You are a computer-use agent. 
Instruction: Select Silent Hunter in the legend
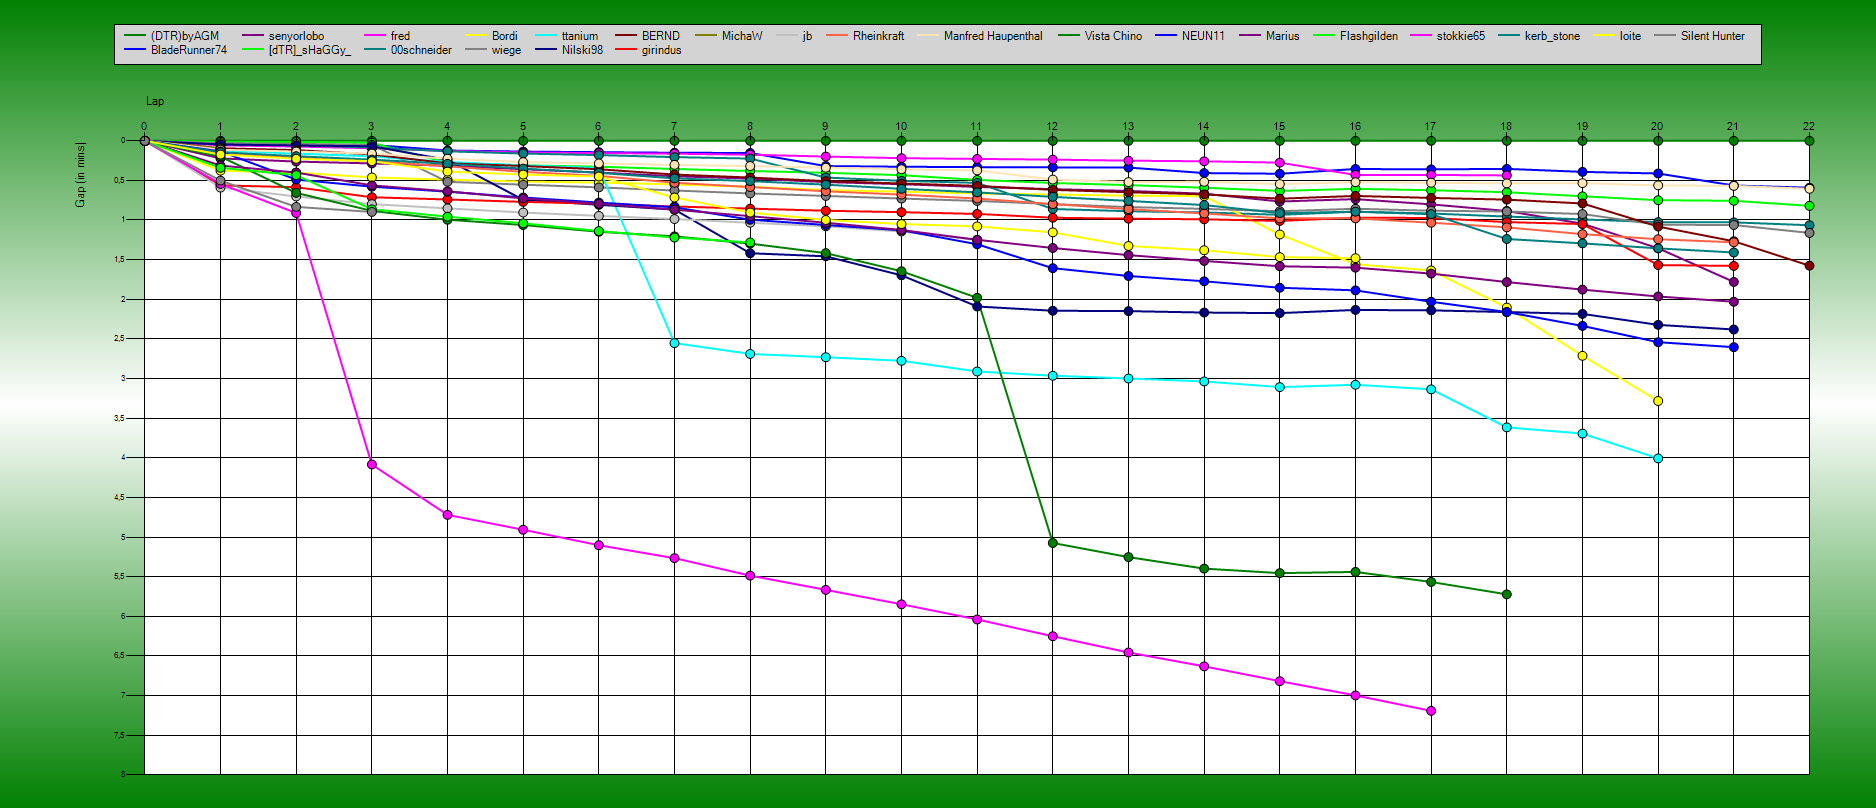pos(1700,36)
